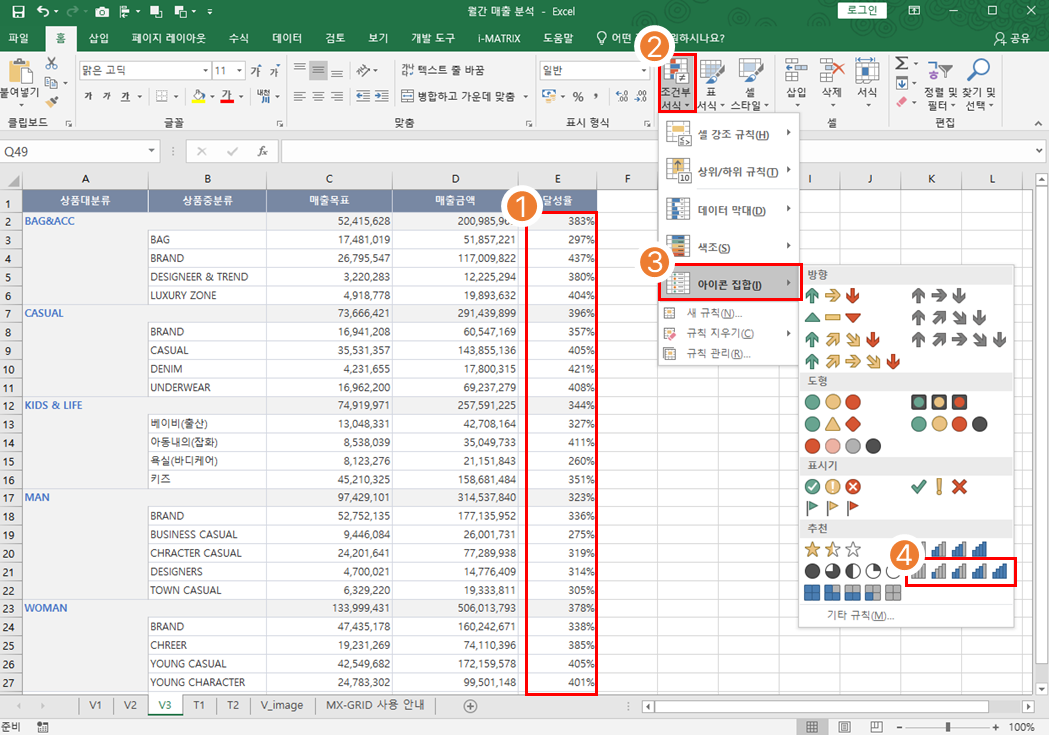The width and height of the screenshot is (1049, 735).
Task: Click the Cut scissors icon
Action: [51, 63]
